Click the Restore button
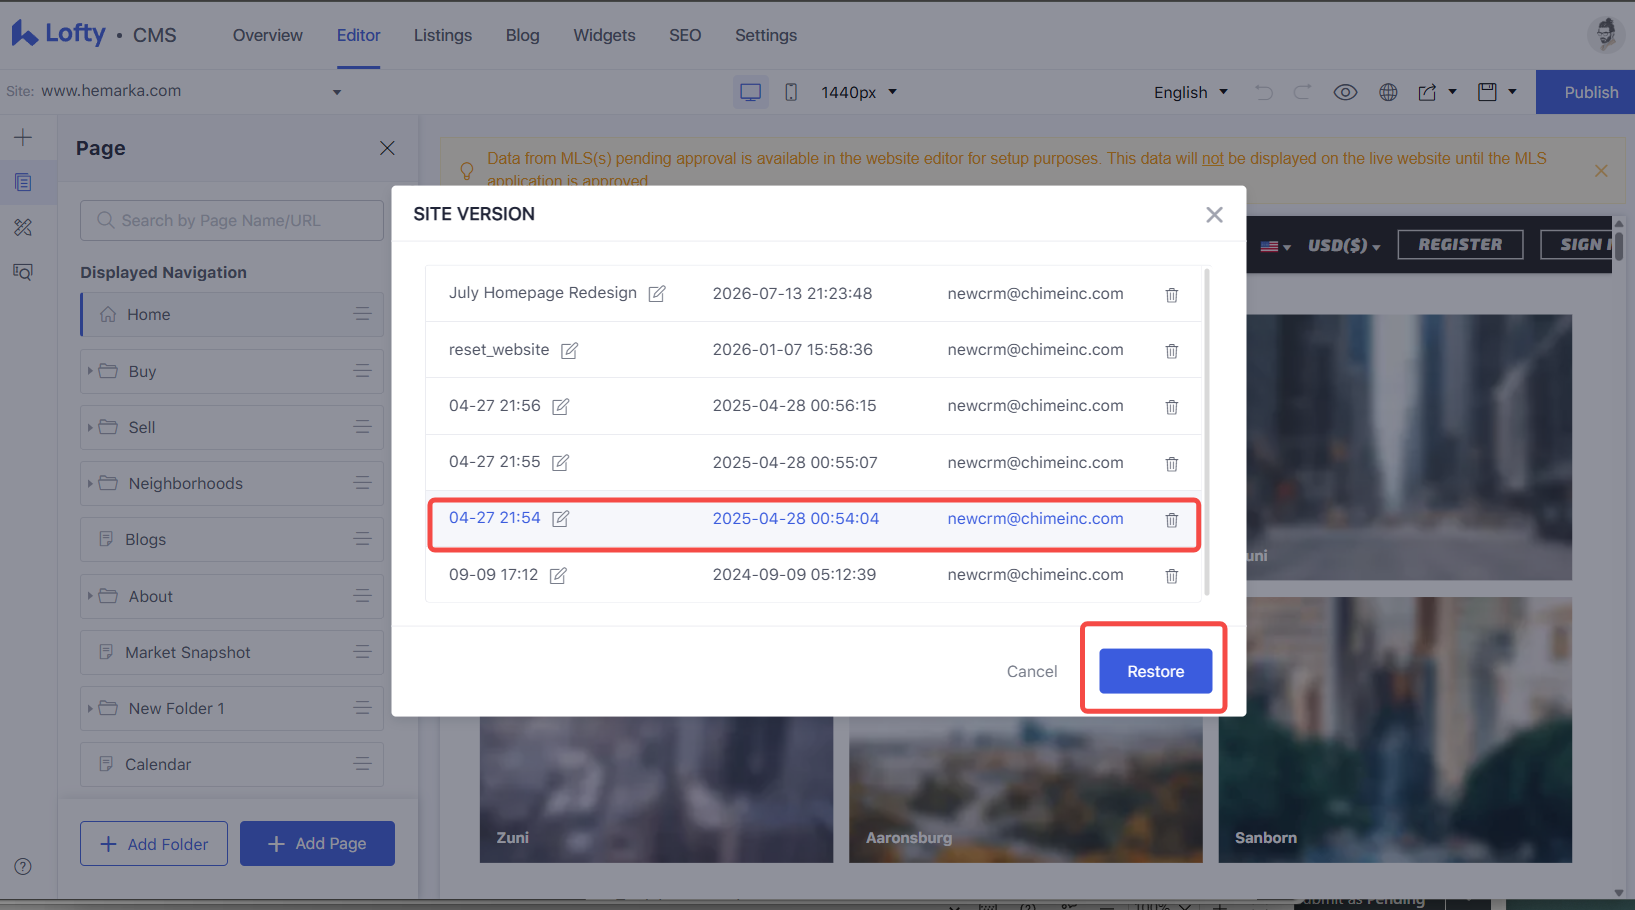Viewport: 1635px width, 910px height. point(1156,671)
